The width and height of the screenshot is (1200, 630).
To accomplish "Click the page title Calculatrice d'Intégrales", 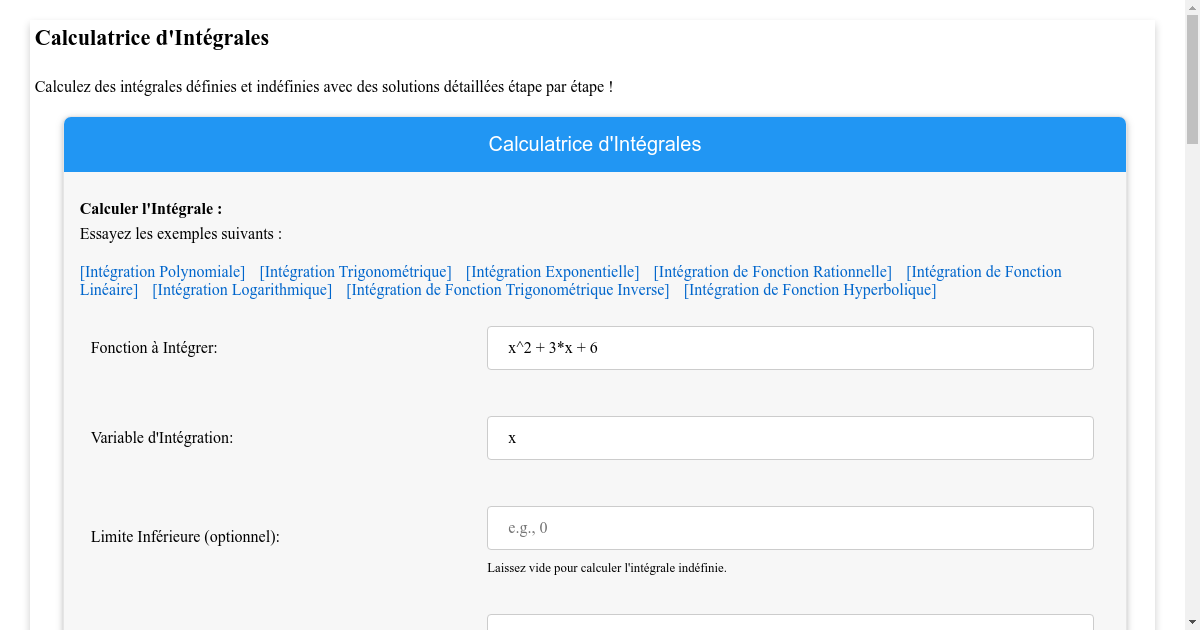I will click(x=151, y=38).
